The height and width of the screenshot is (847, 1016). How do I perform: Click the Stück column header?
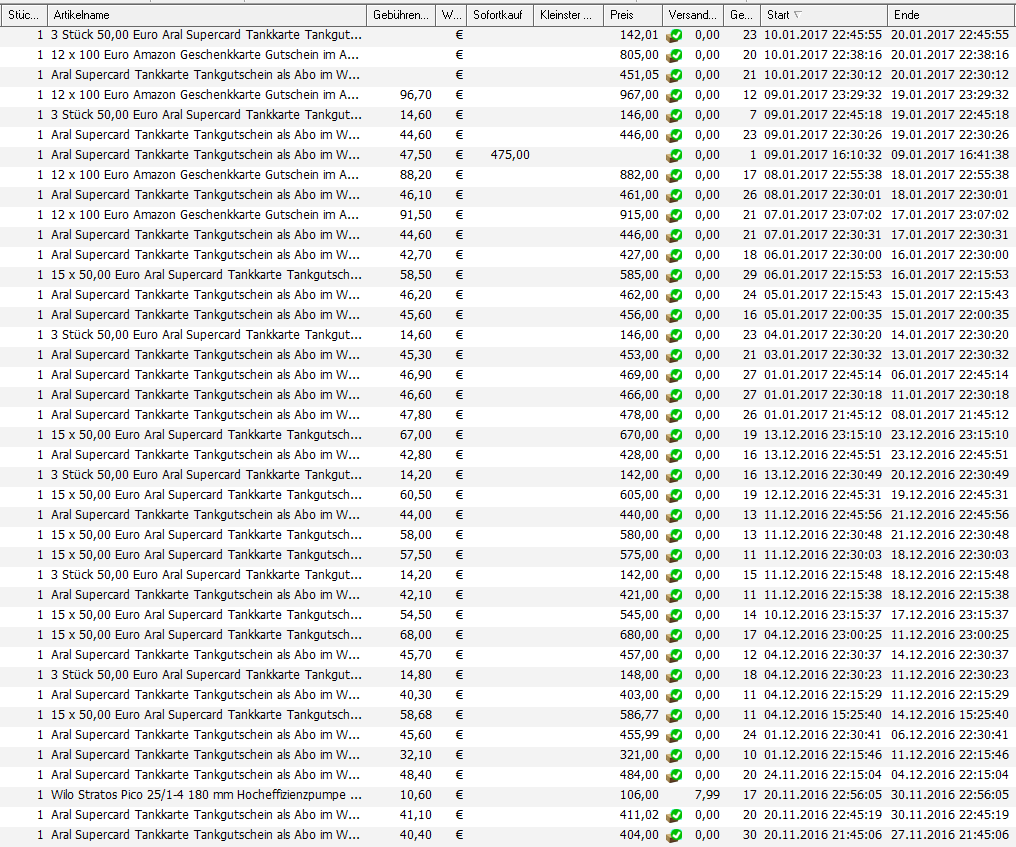click(23, 16)
